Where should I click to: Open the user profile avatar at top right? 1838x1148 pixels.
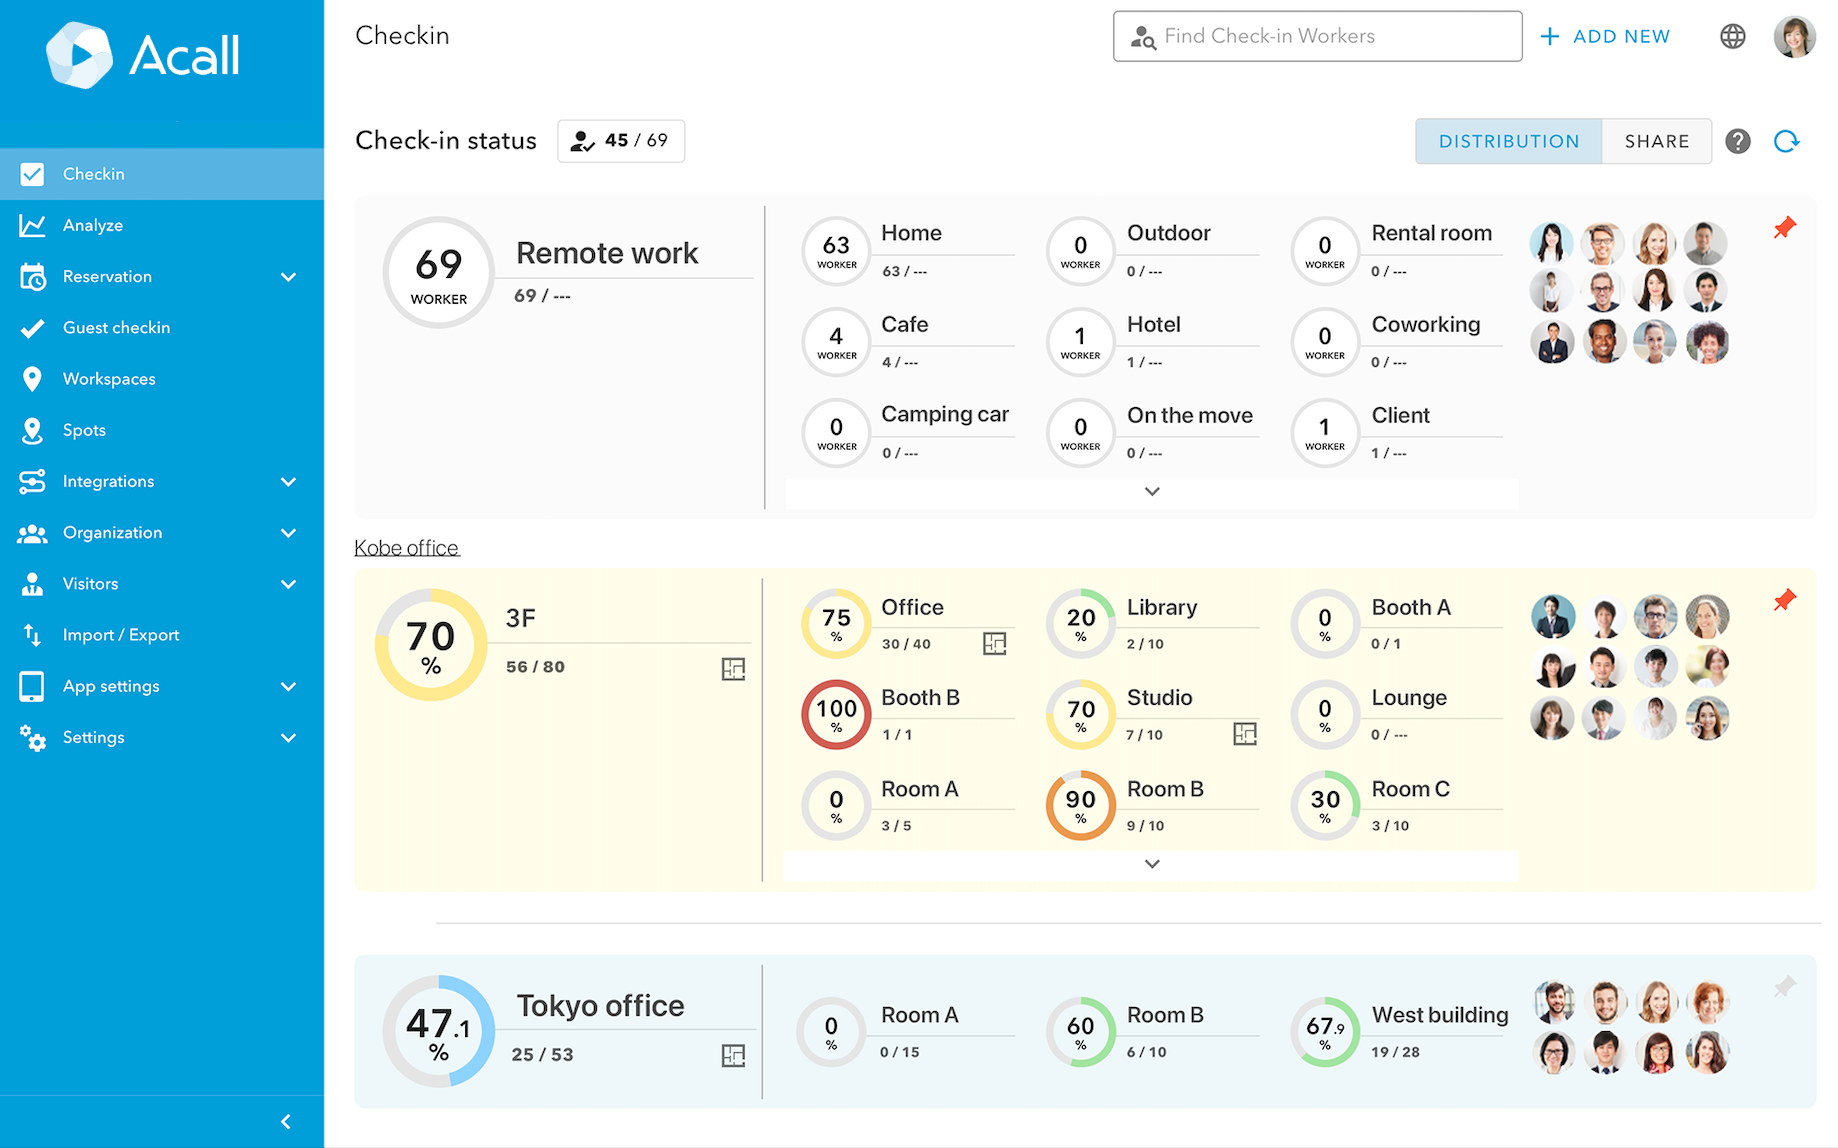click(x=1794, y=37)
